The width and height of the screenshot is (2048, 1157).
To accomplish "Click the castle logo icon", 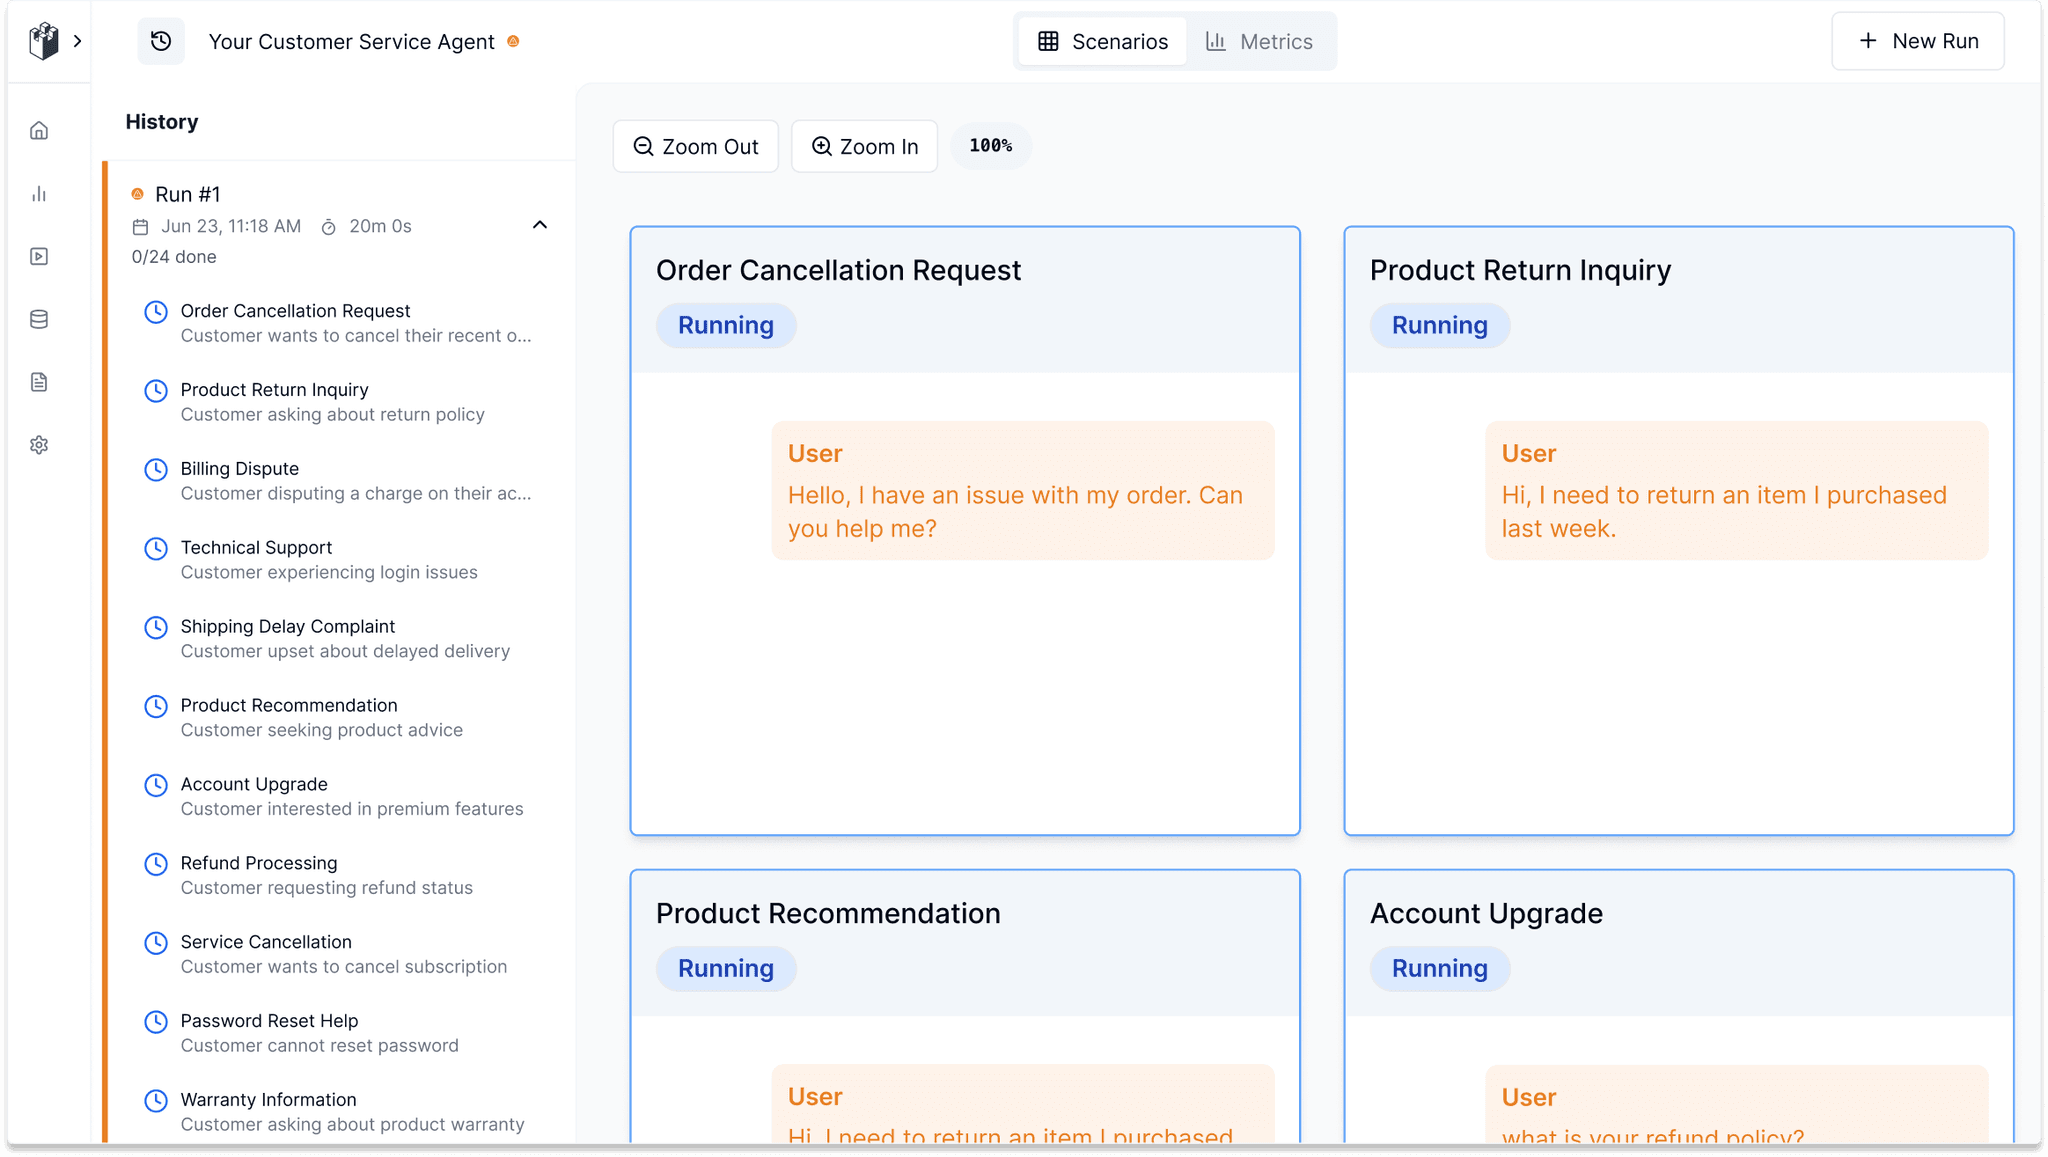I will click(x=43, y=41).
